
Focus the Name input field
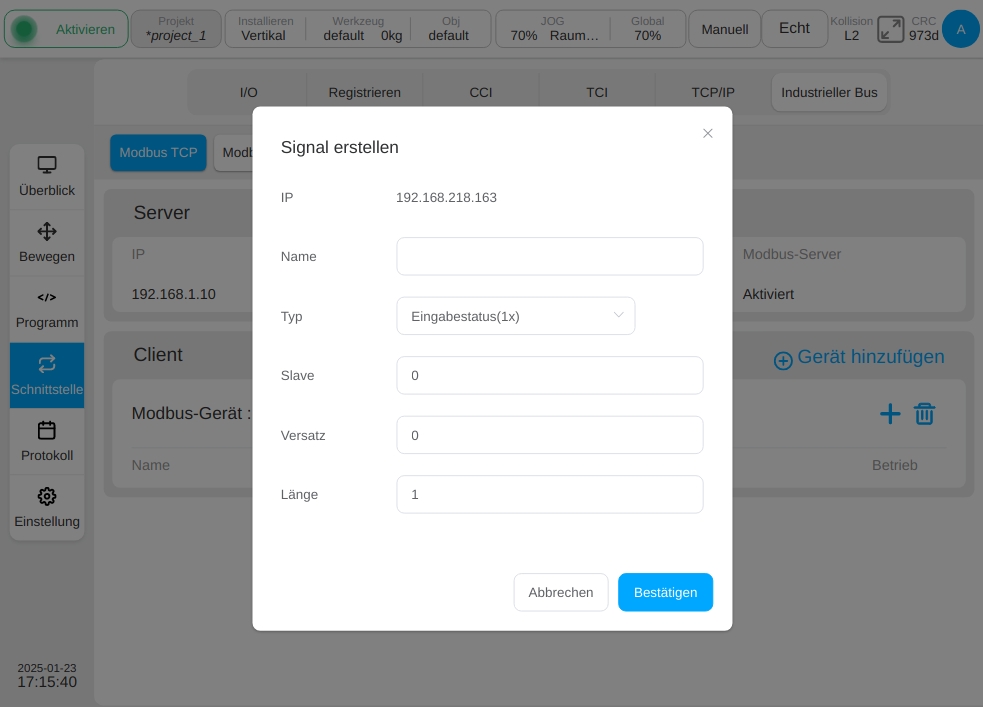pyautogui.click(x=550, y=256)
